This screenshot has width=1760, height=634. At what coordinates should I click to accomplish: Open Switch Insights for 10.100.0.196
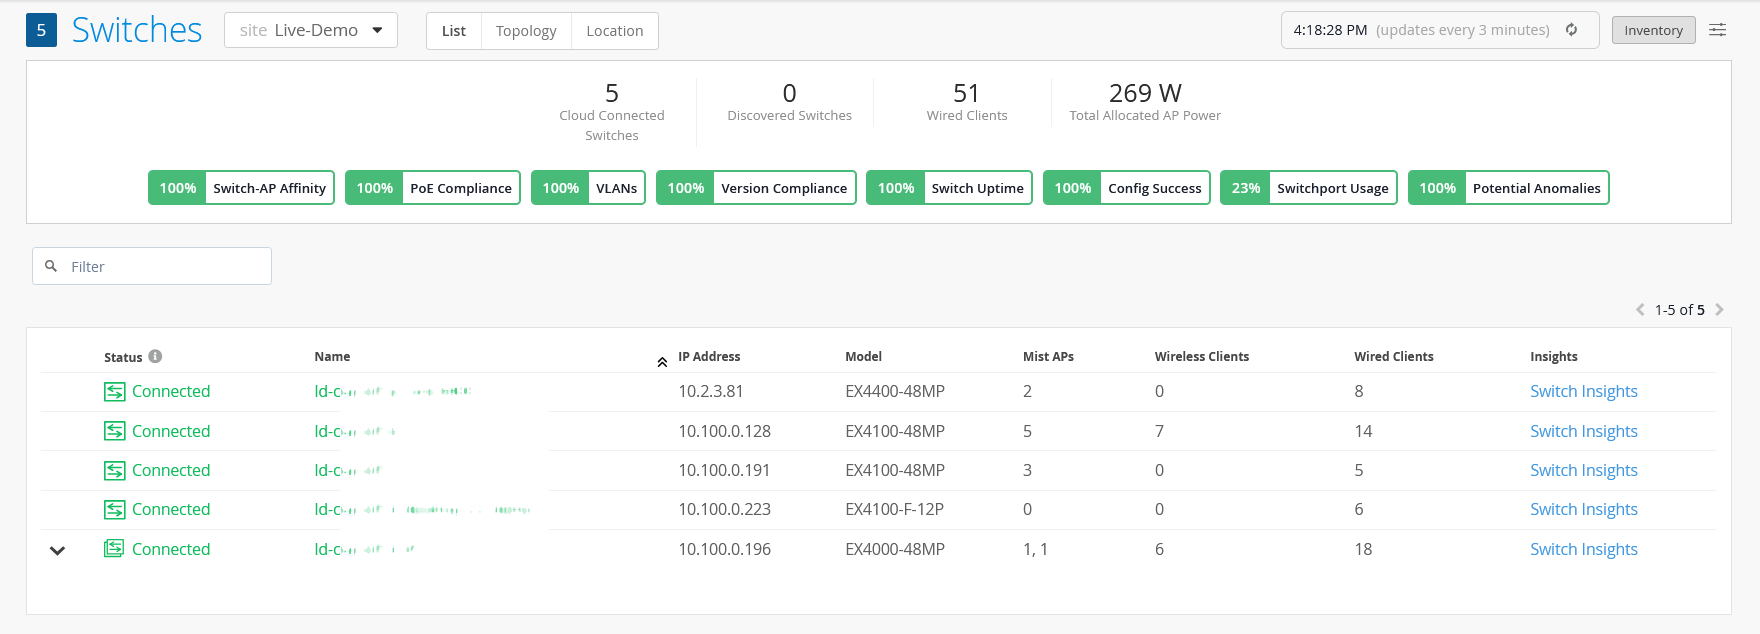[1584, 549]
